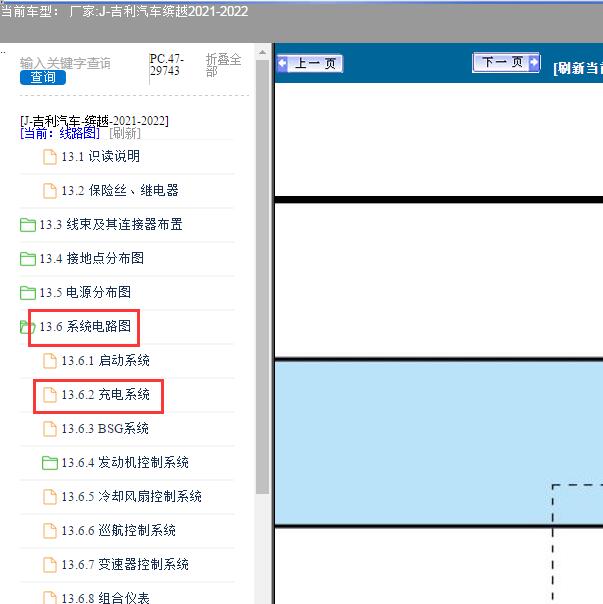Click document icon beside 13.6.1 启动系统
This screenshot has height=604, width=603.
(50, 361)
